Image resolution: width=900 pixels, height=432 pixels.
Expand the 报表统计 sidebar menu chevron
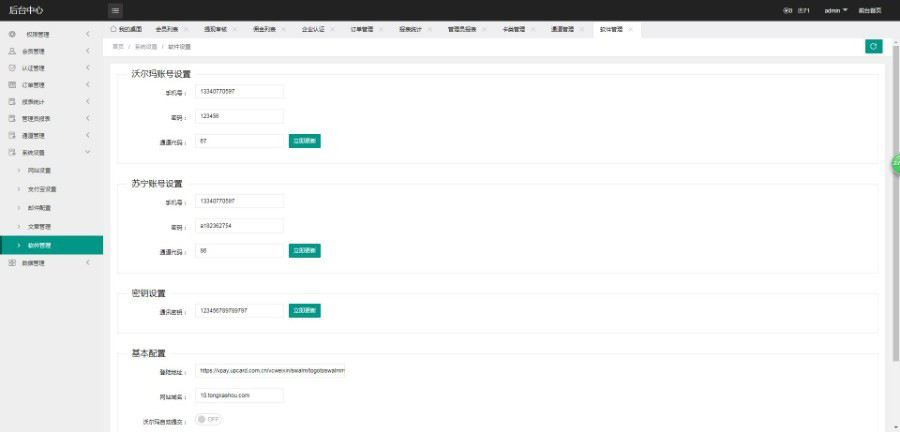(x=88, y=102)
